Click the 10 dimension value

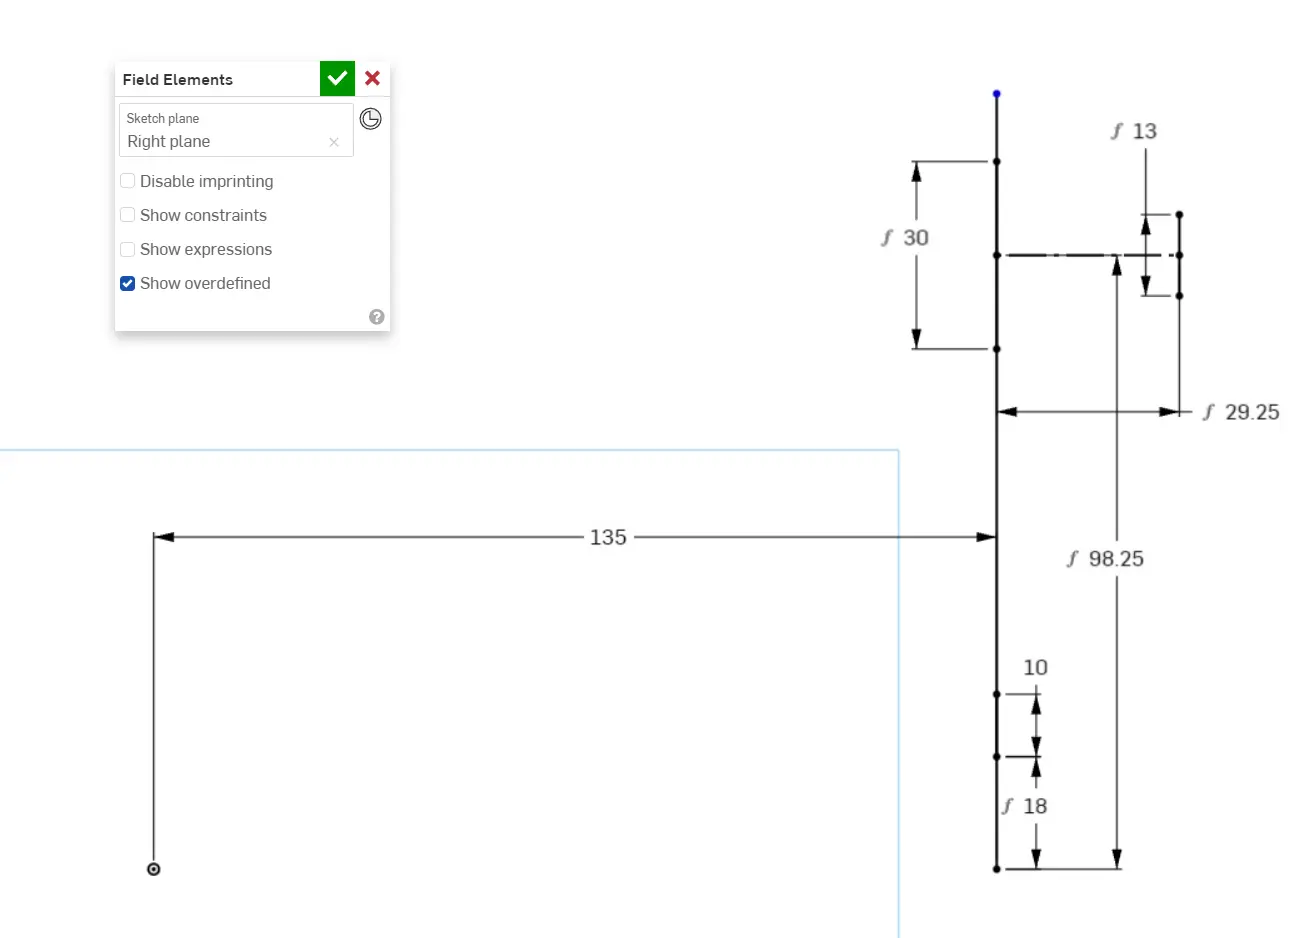[x=1035, y=667]
